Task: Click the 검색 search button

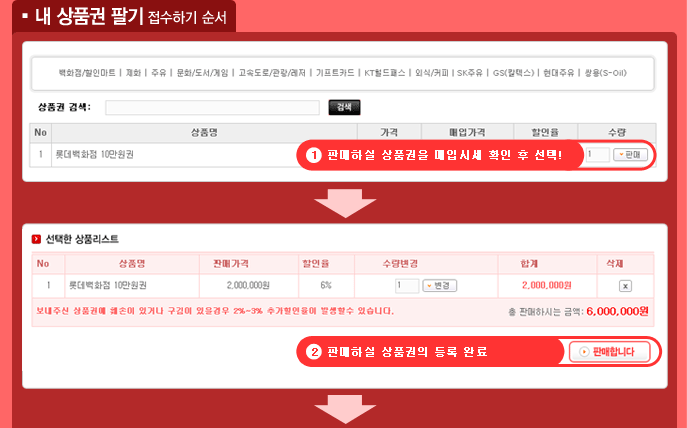Action: pos(343,107)
